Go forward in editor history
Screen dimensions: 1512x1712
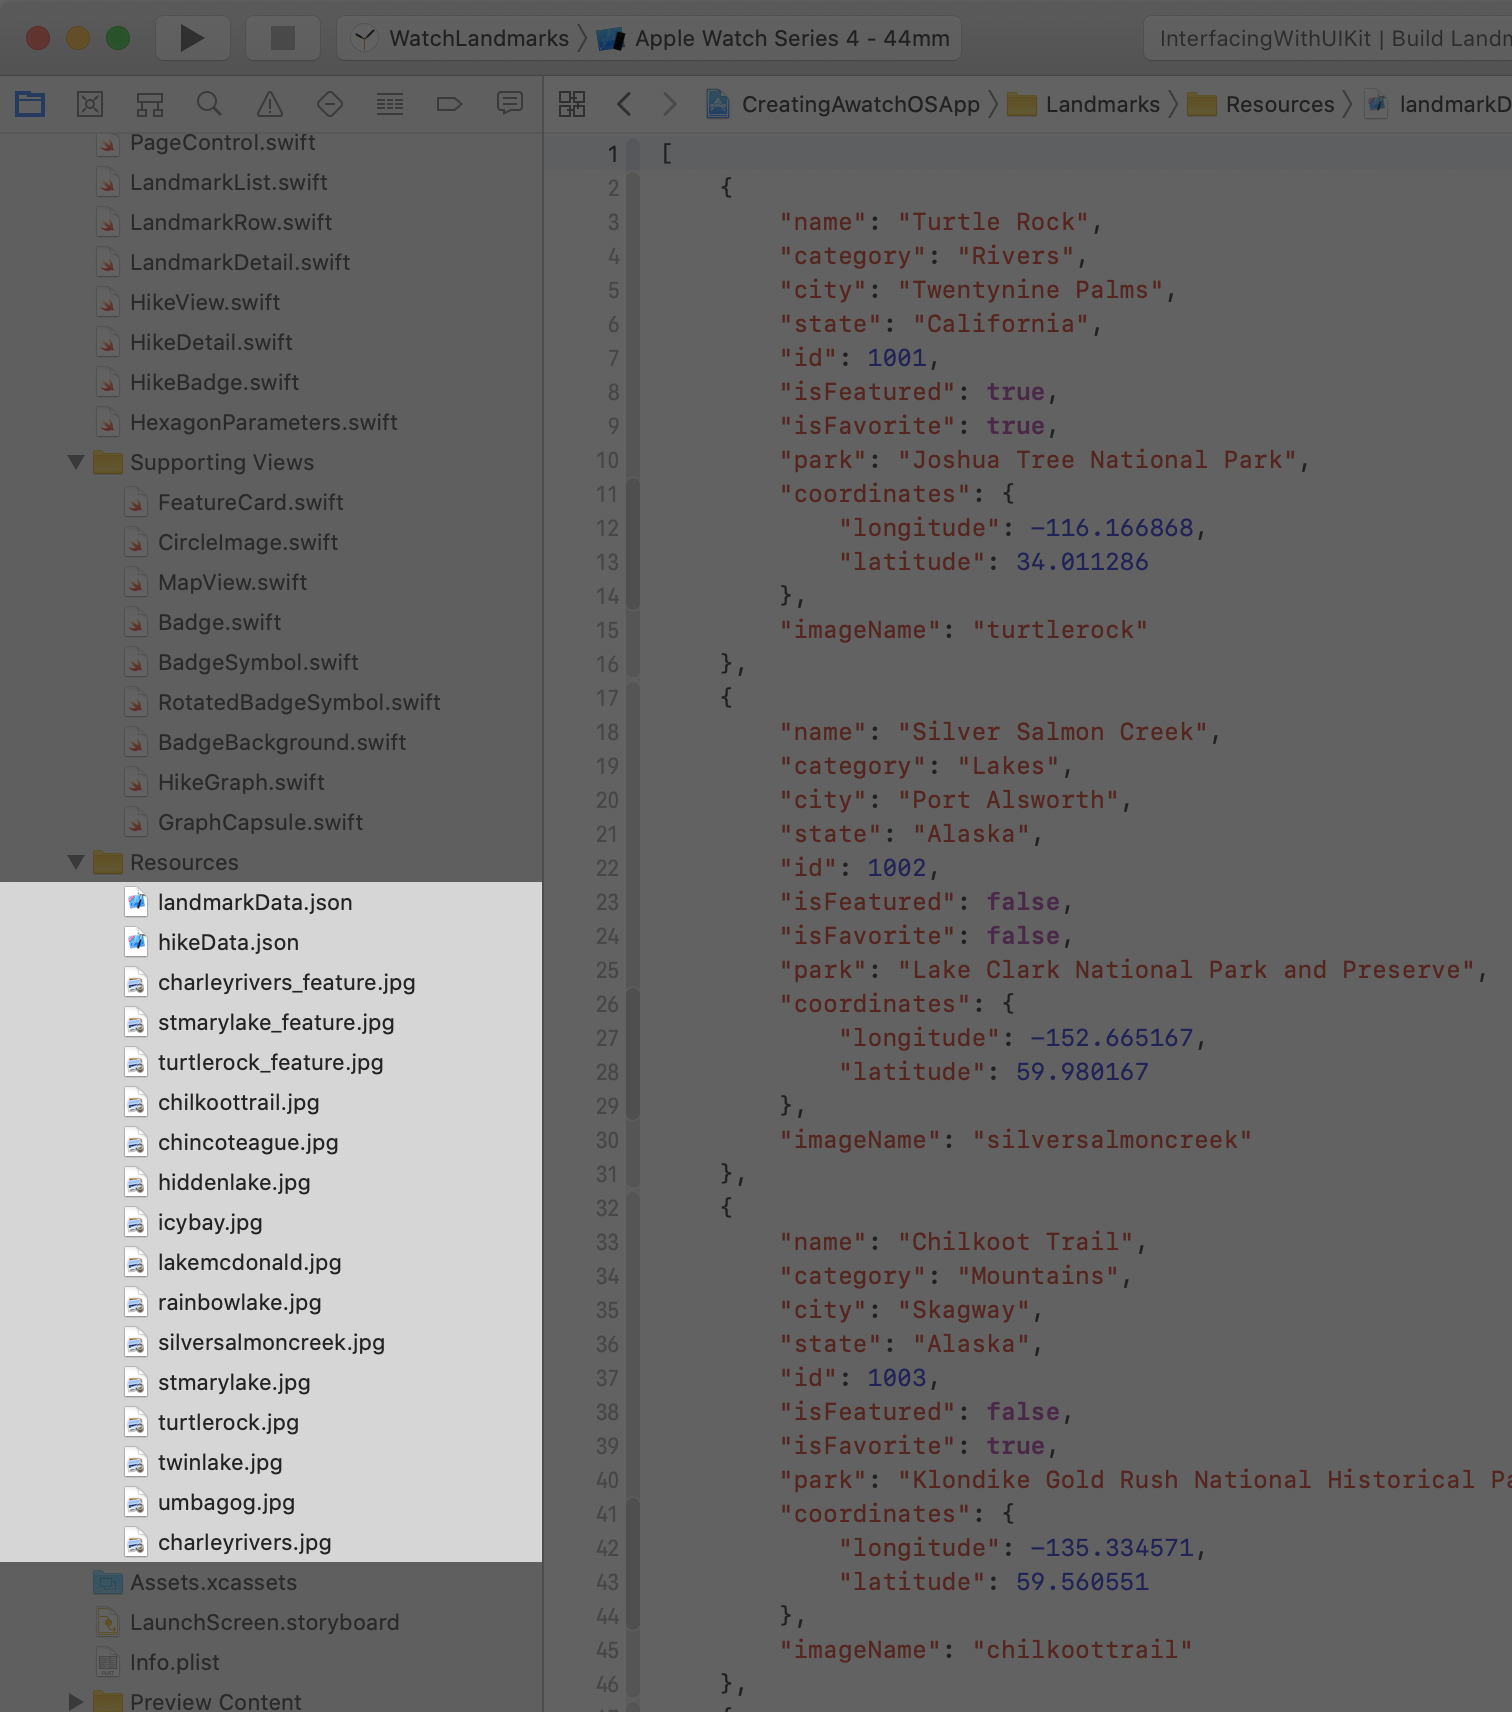pos(670,104)
